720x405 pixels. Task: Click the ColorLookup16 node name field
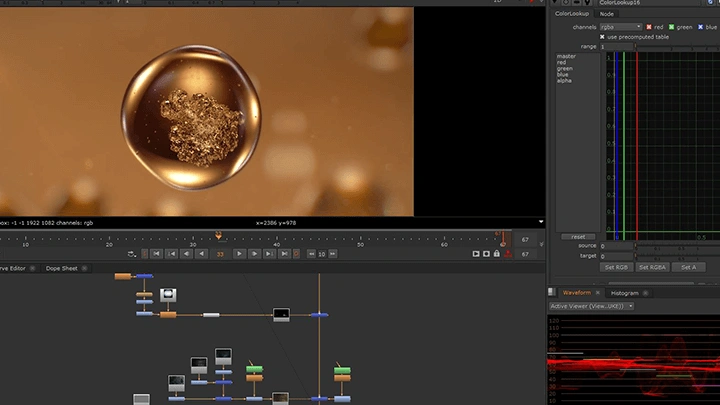649,3
